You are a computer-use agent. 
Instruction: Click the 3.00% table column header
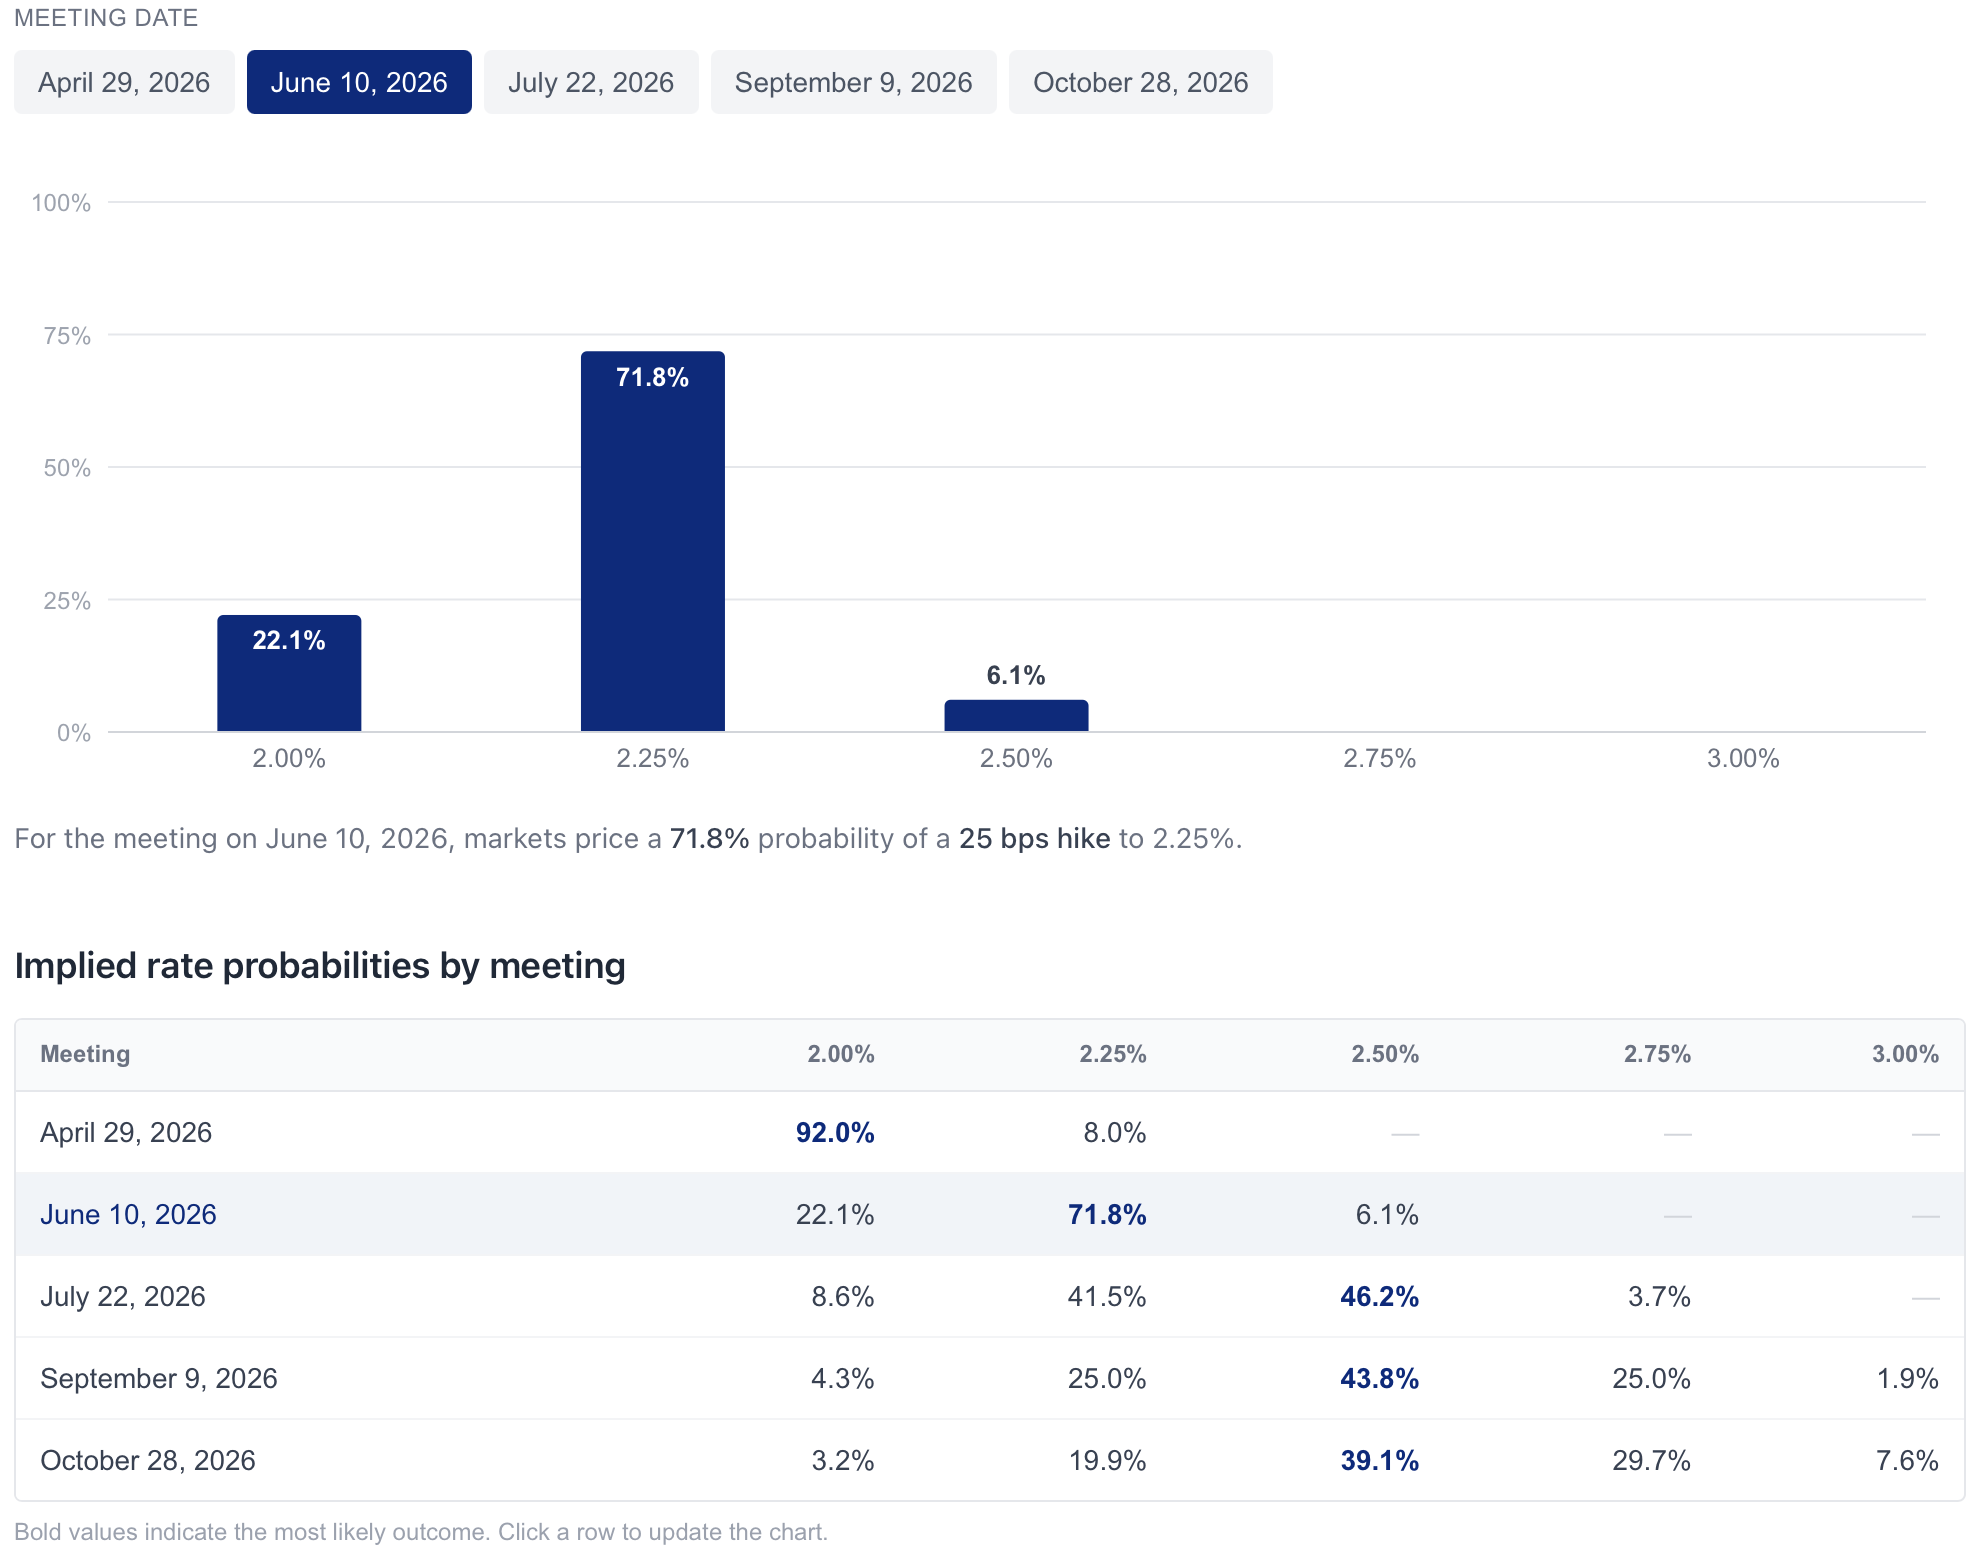click(1904, 1054)
